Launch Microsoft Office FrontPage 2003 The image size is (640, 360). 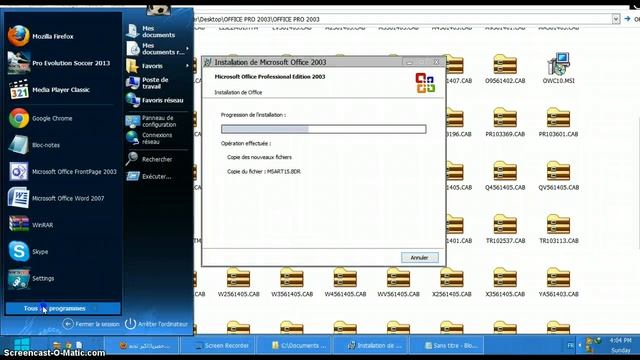point(62,172)
